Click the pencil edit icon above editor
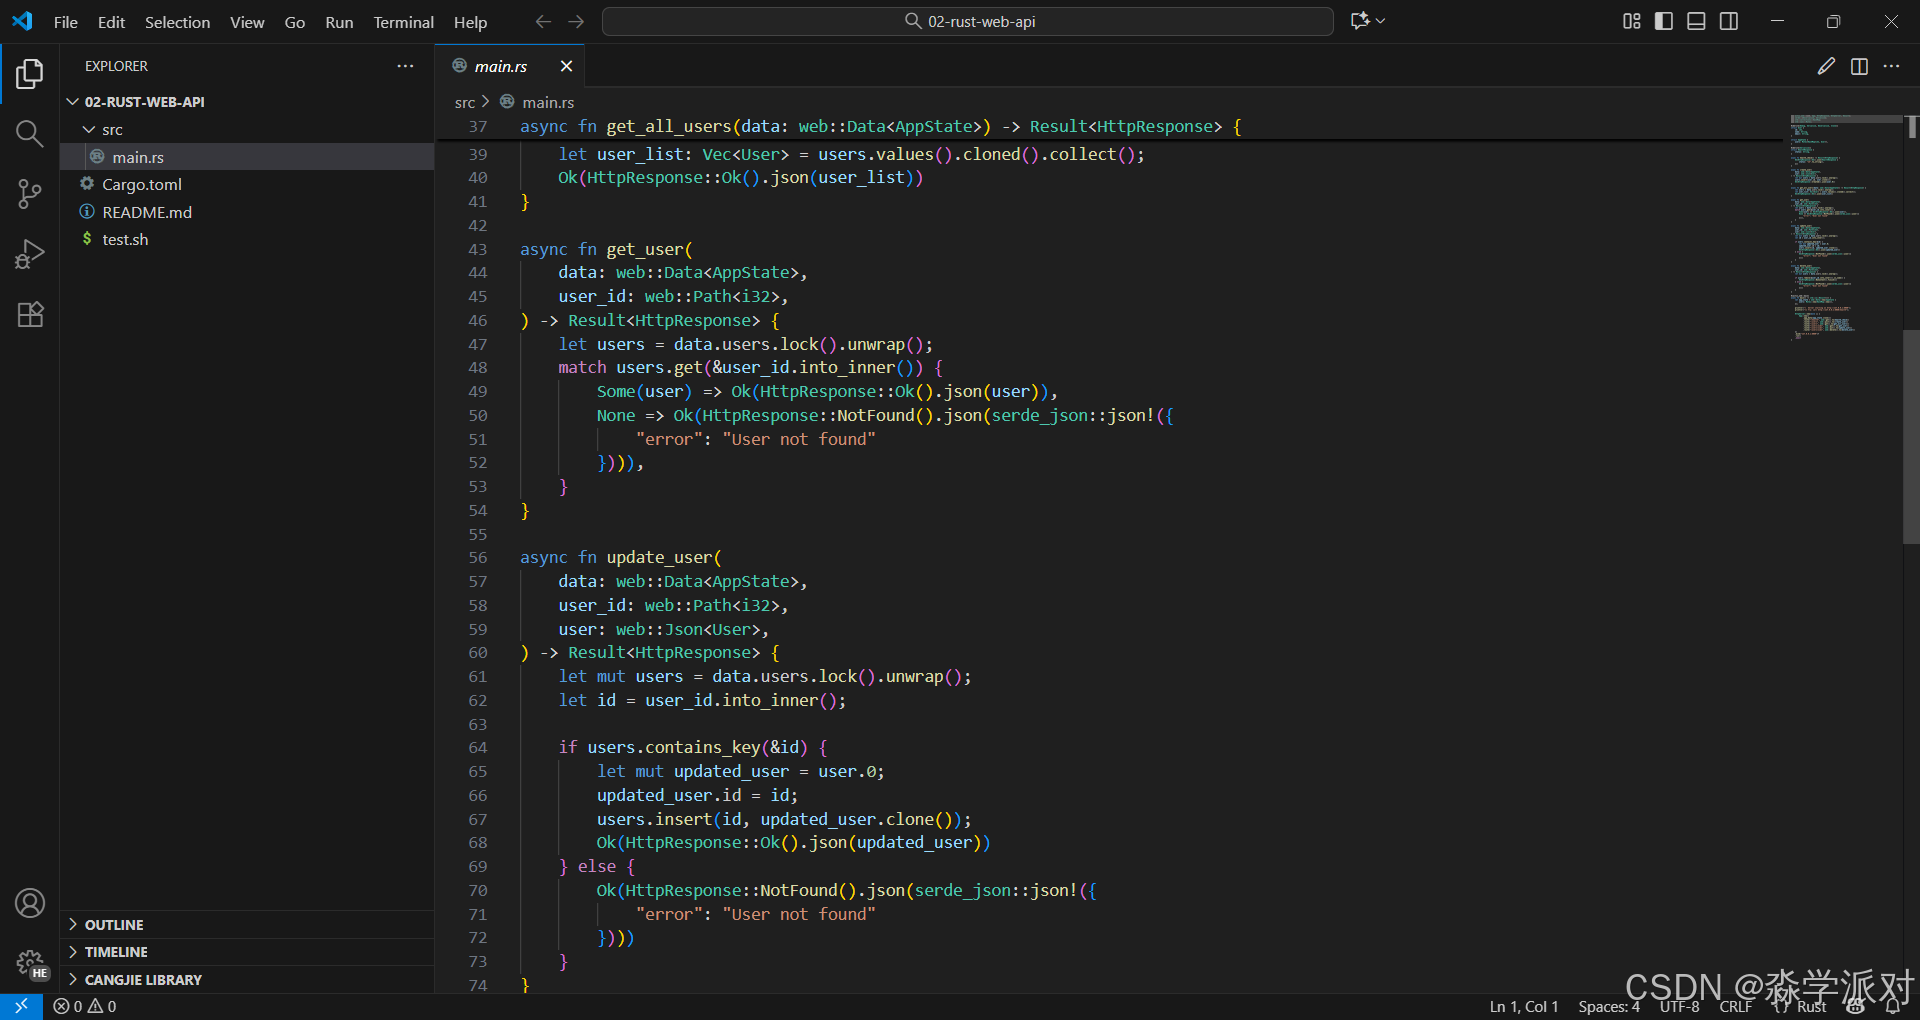The width and height of the screenshot is (1920, 1020). tap(1826, 66)
